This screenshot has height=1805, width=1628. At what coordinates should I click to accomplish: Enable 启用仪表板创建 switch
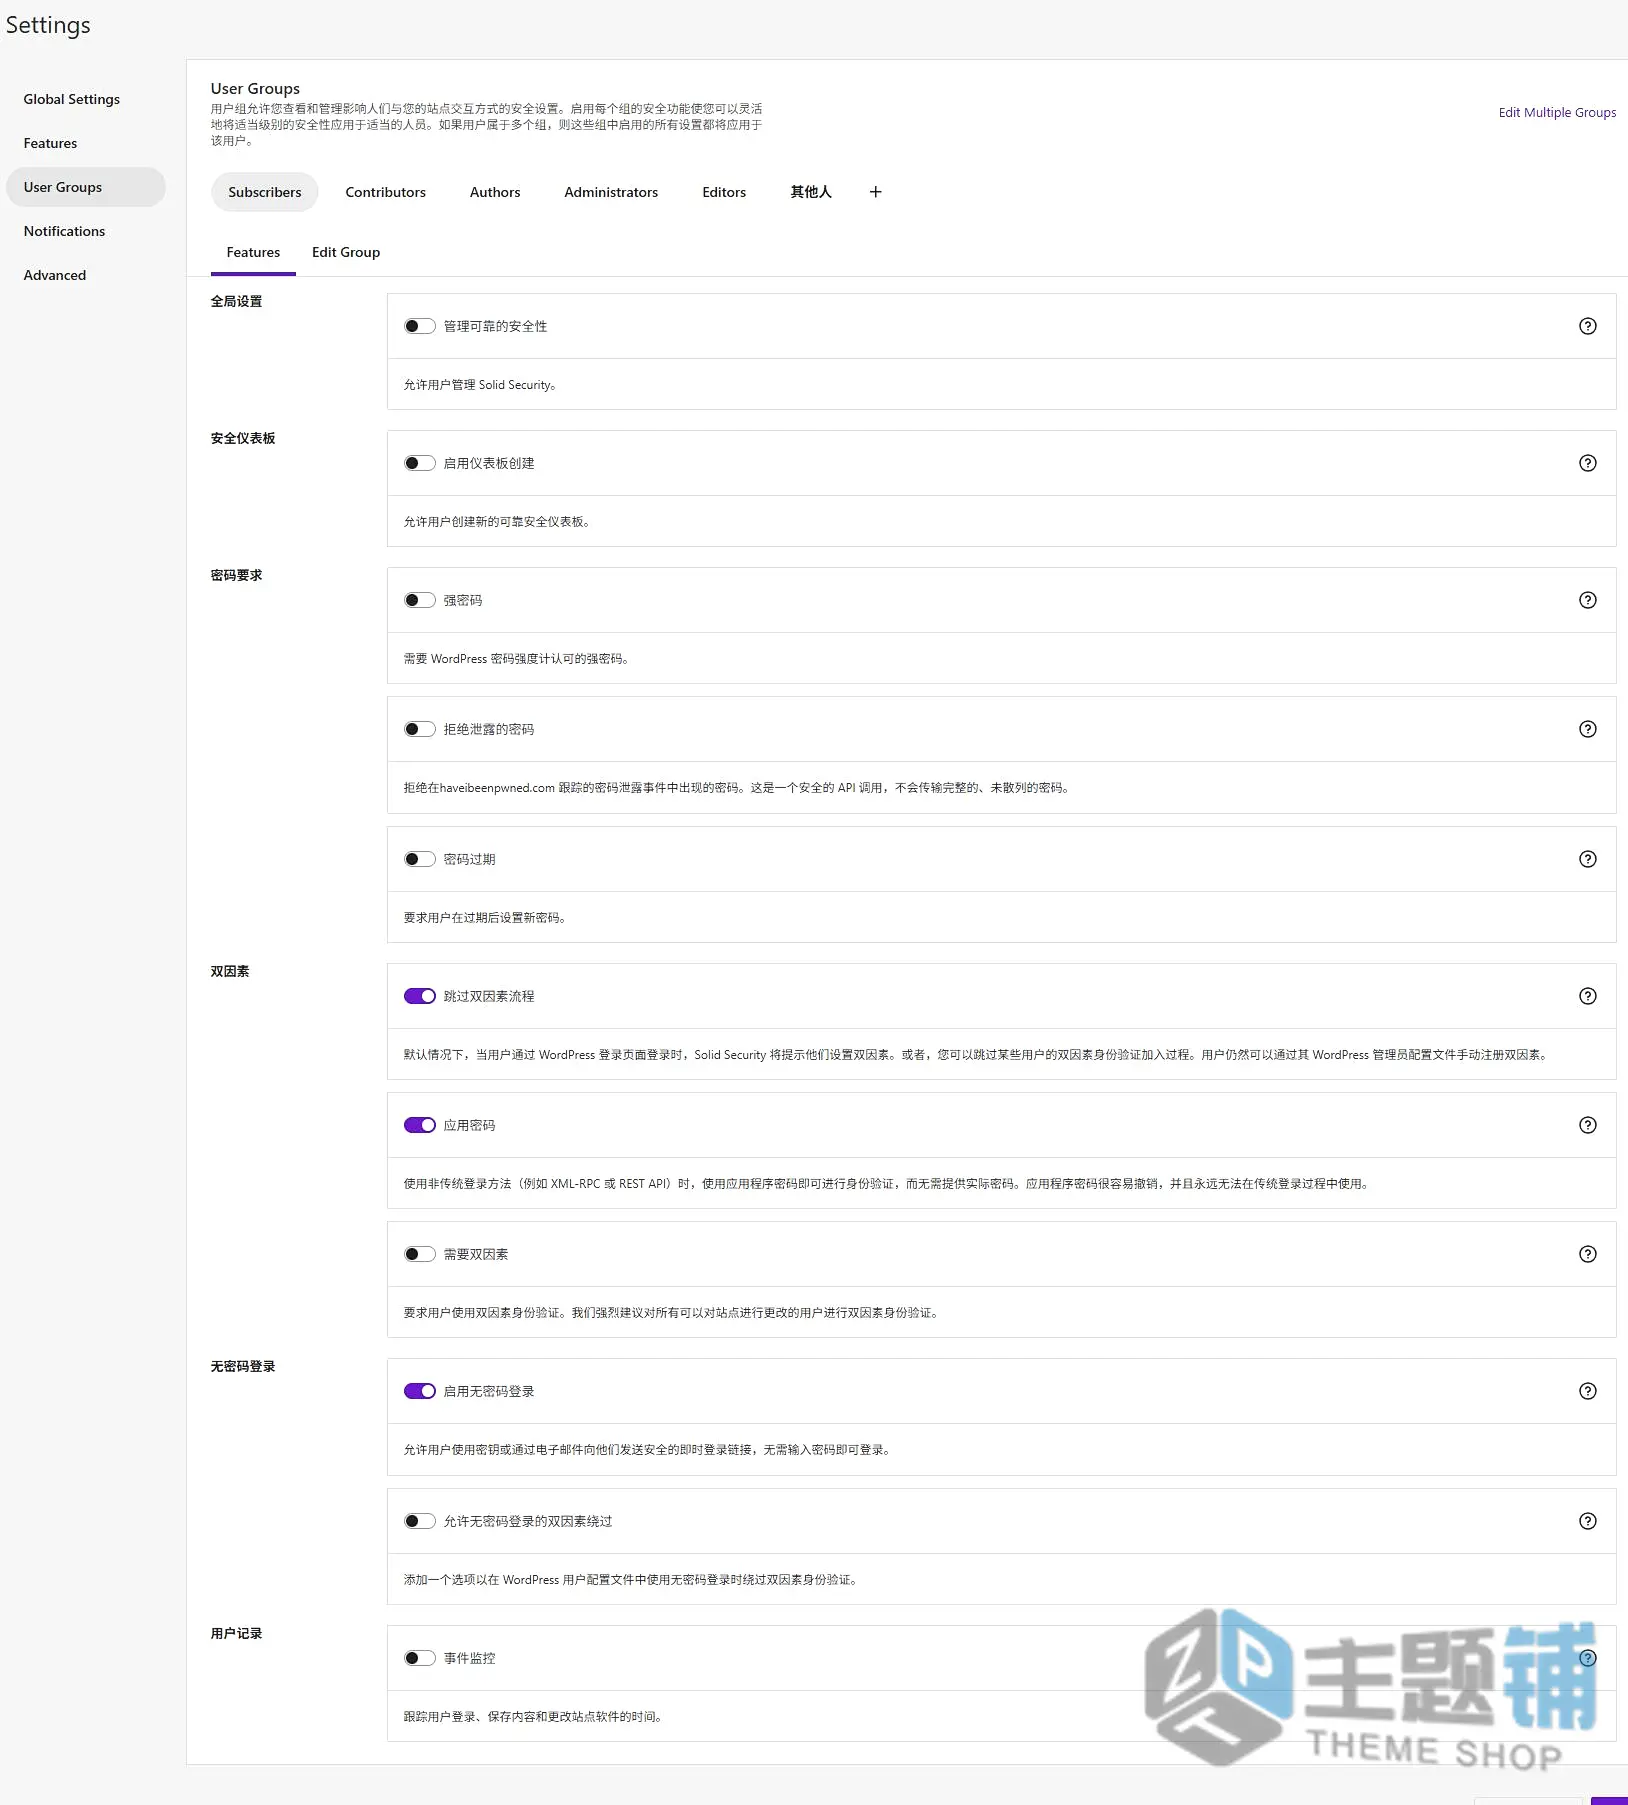coord(419,463)
